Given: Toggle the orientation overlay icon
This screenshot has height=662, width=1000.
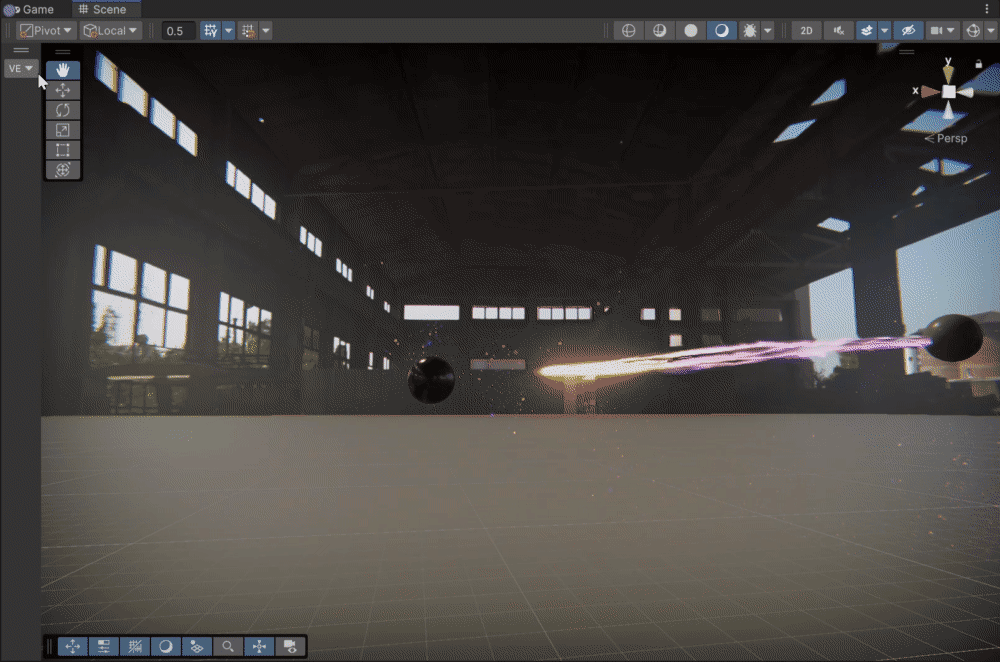Looking at the screenshot, I should tap(259, 647).
